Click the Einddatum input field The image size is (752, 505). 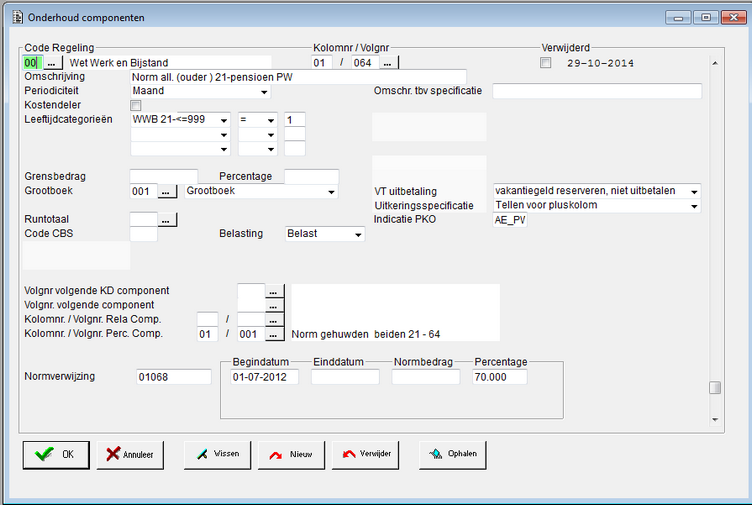345,377
